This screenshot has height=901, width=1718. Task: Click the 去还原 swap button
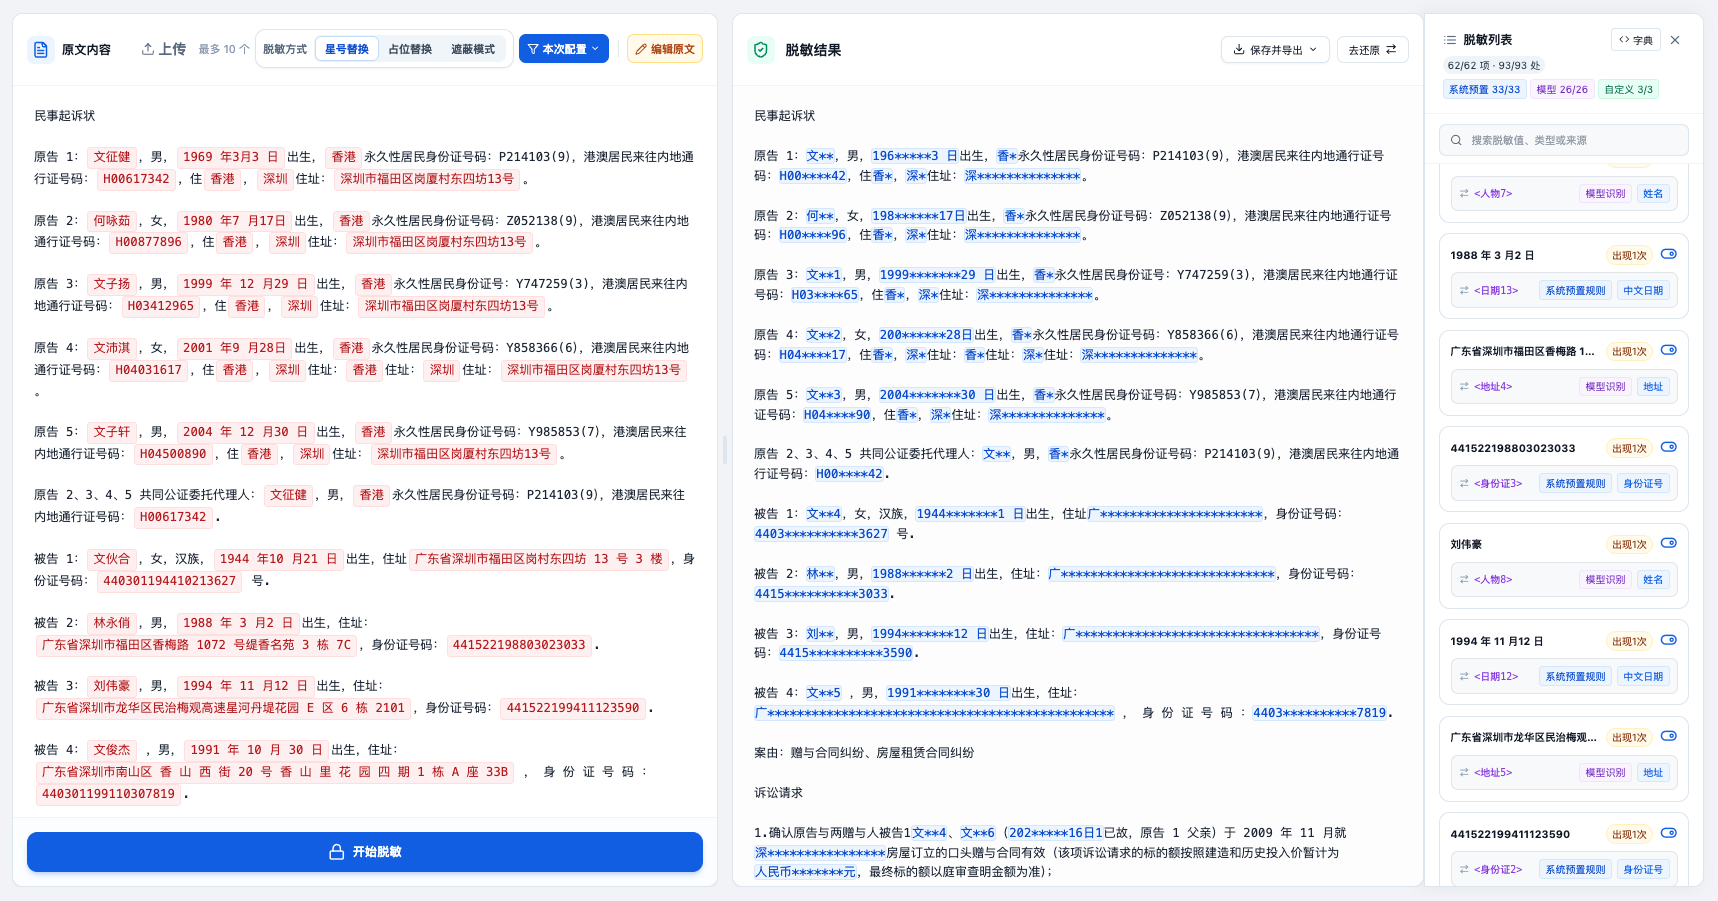(1372, 49)
